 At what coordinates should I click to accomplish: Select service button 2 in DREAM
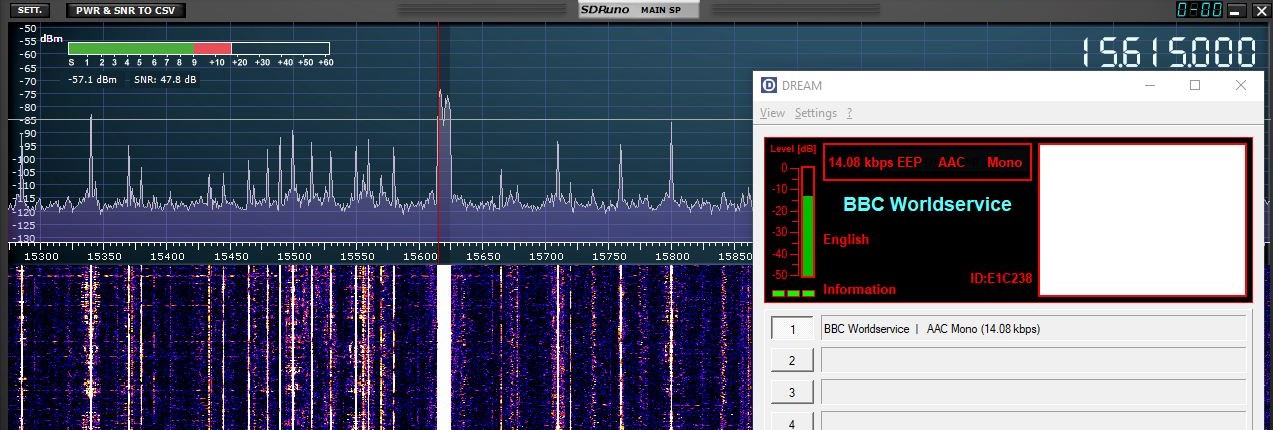tap(792, 361)
